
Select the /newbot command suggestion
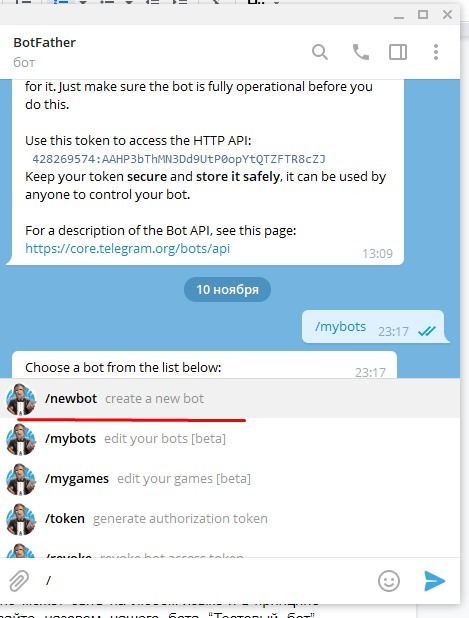(x=230, y=398)
